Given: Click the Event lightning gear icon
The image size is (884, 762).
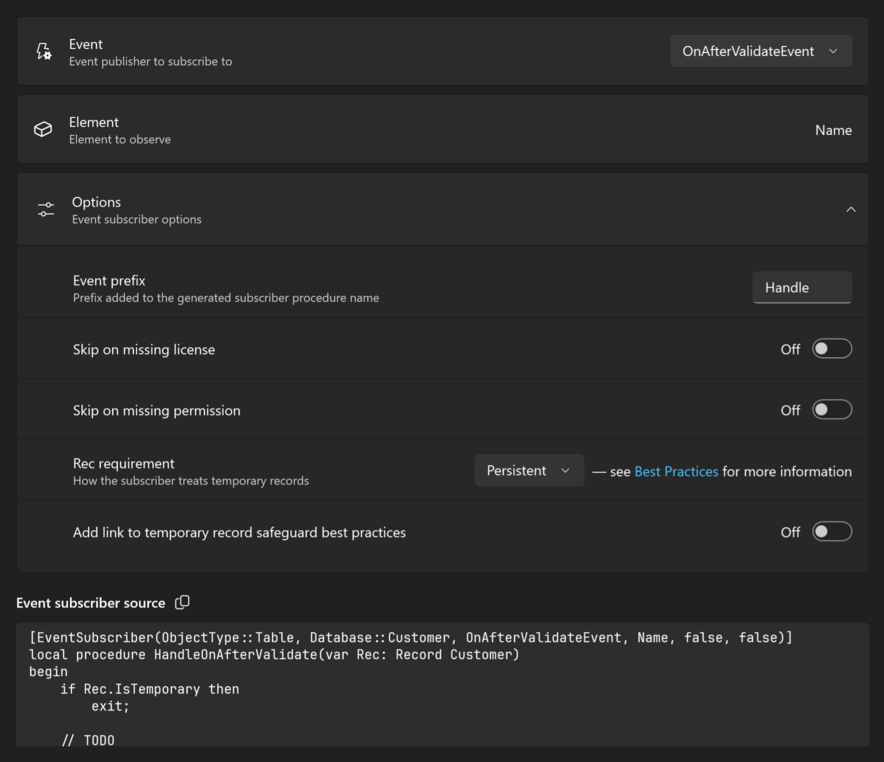Looking at the screenshot, I should pos(43,51).
